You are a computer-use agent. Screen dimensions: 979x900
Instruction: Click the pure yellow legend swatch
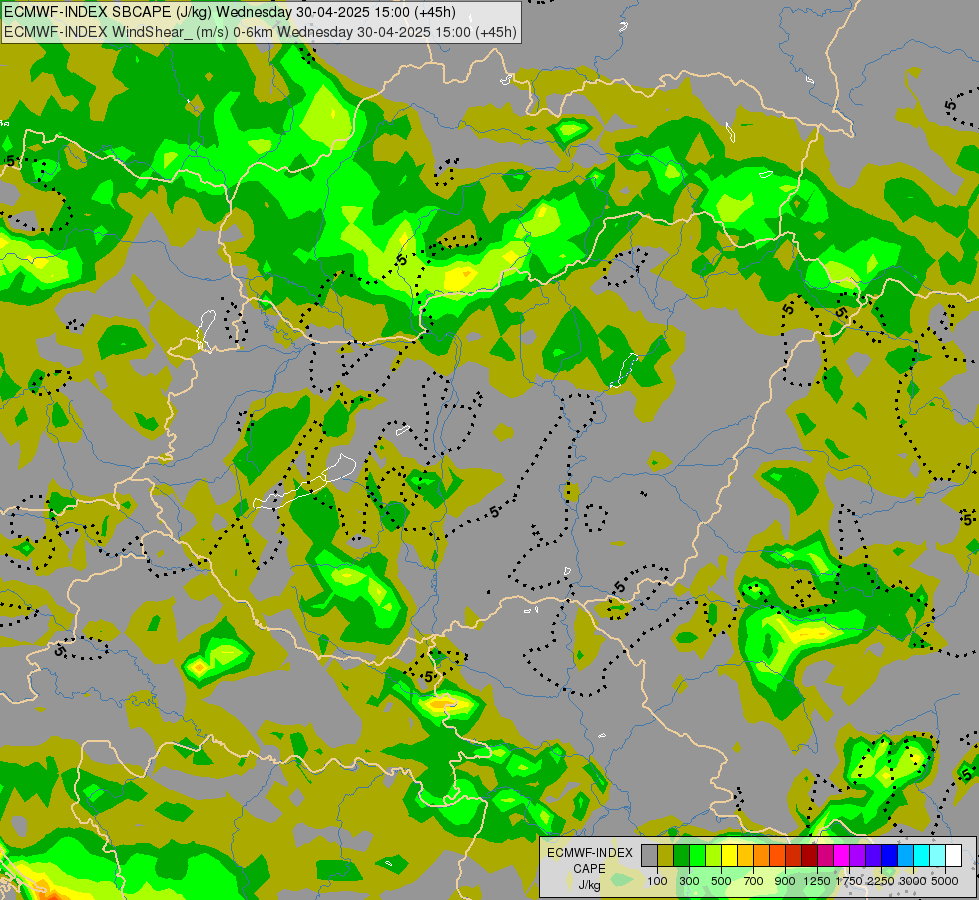pyautogui.click(x=729, y=855)
